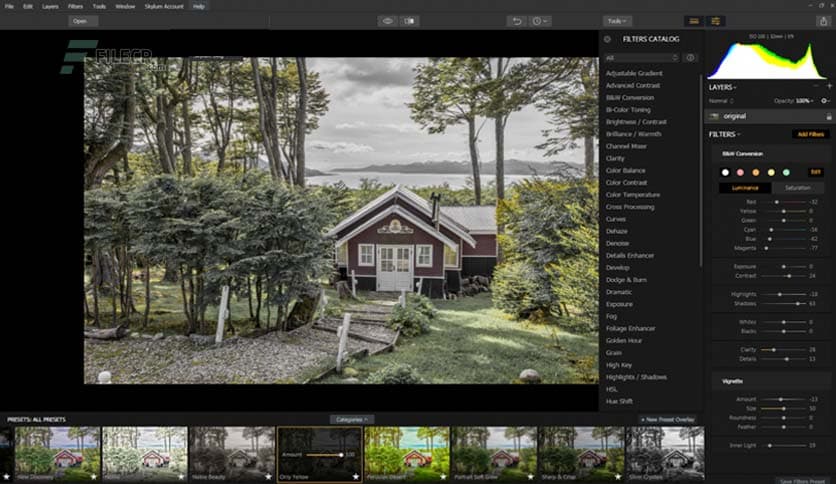Screen dimensions: 836x484
Task: Select the white color filter swatch
Action: pos(725,172)
